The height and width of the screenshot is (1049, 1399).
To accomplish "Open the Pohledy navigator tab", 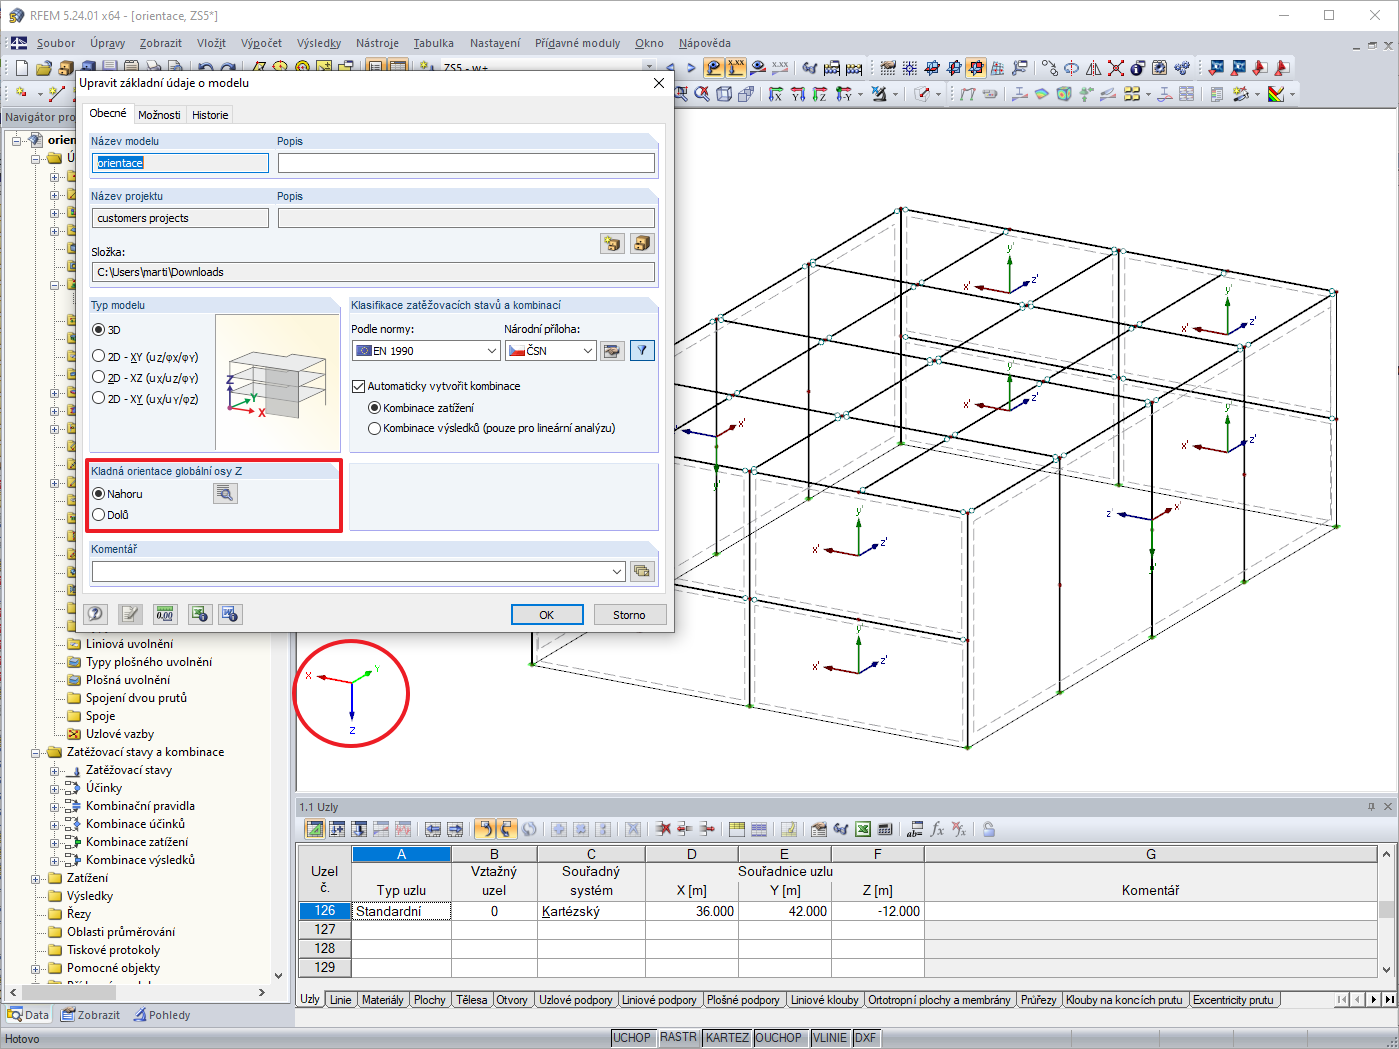I will [x=162, y=1015].
